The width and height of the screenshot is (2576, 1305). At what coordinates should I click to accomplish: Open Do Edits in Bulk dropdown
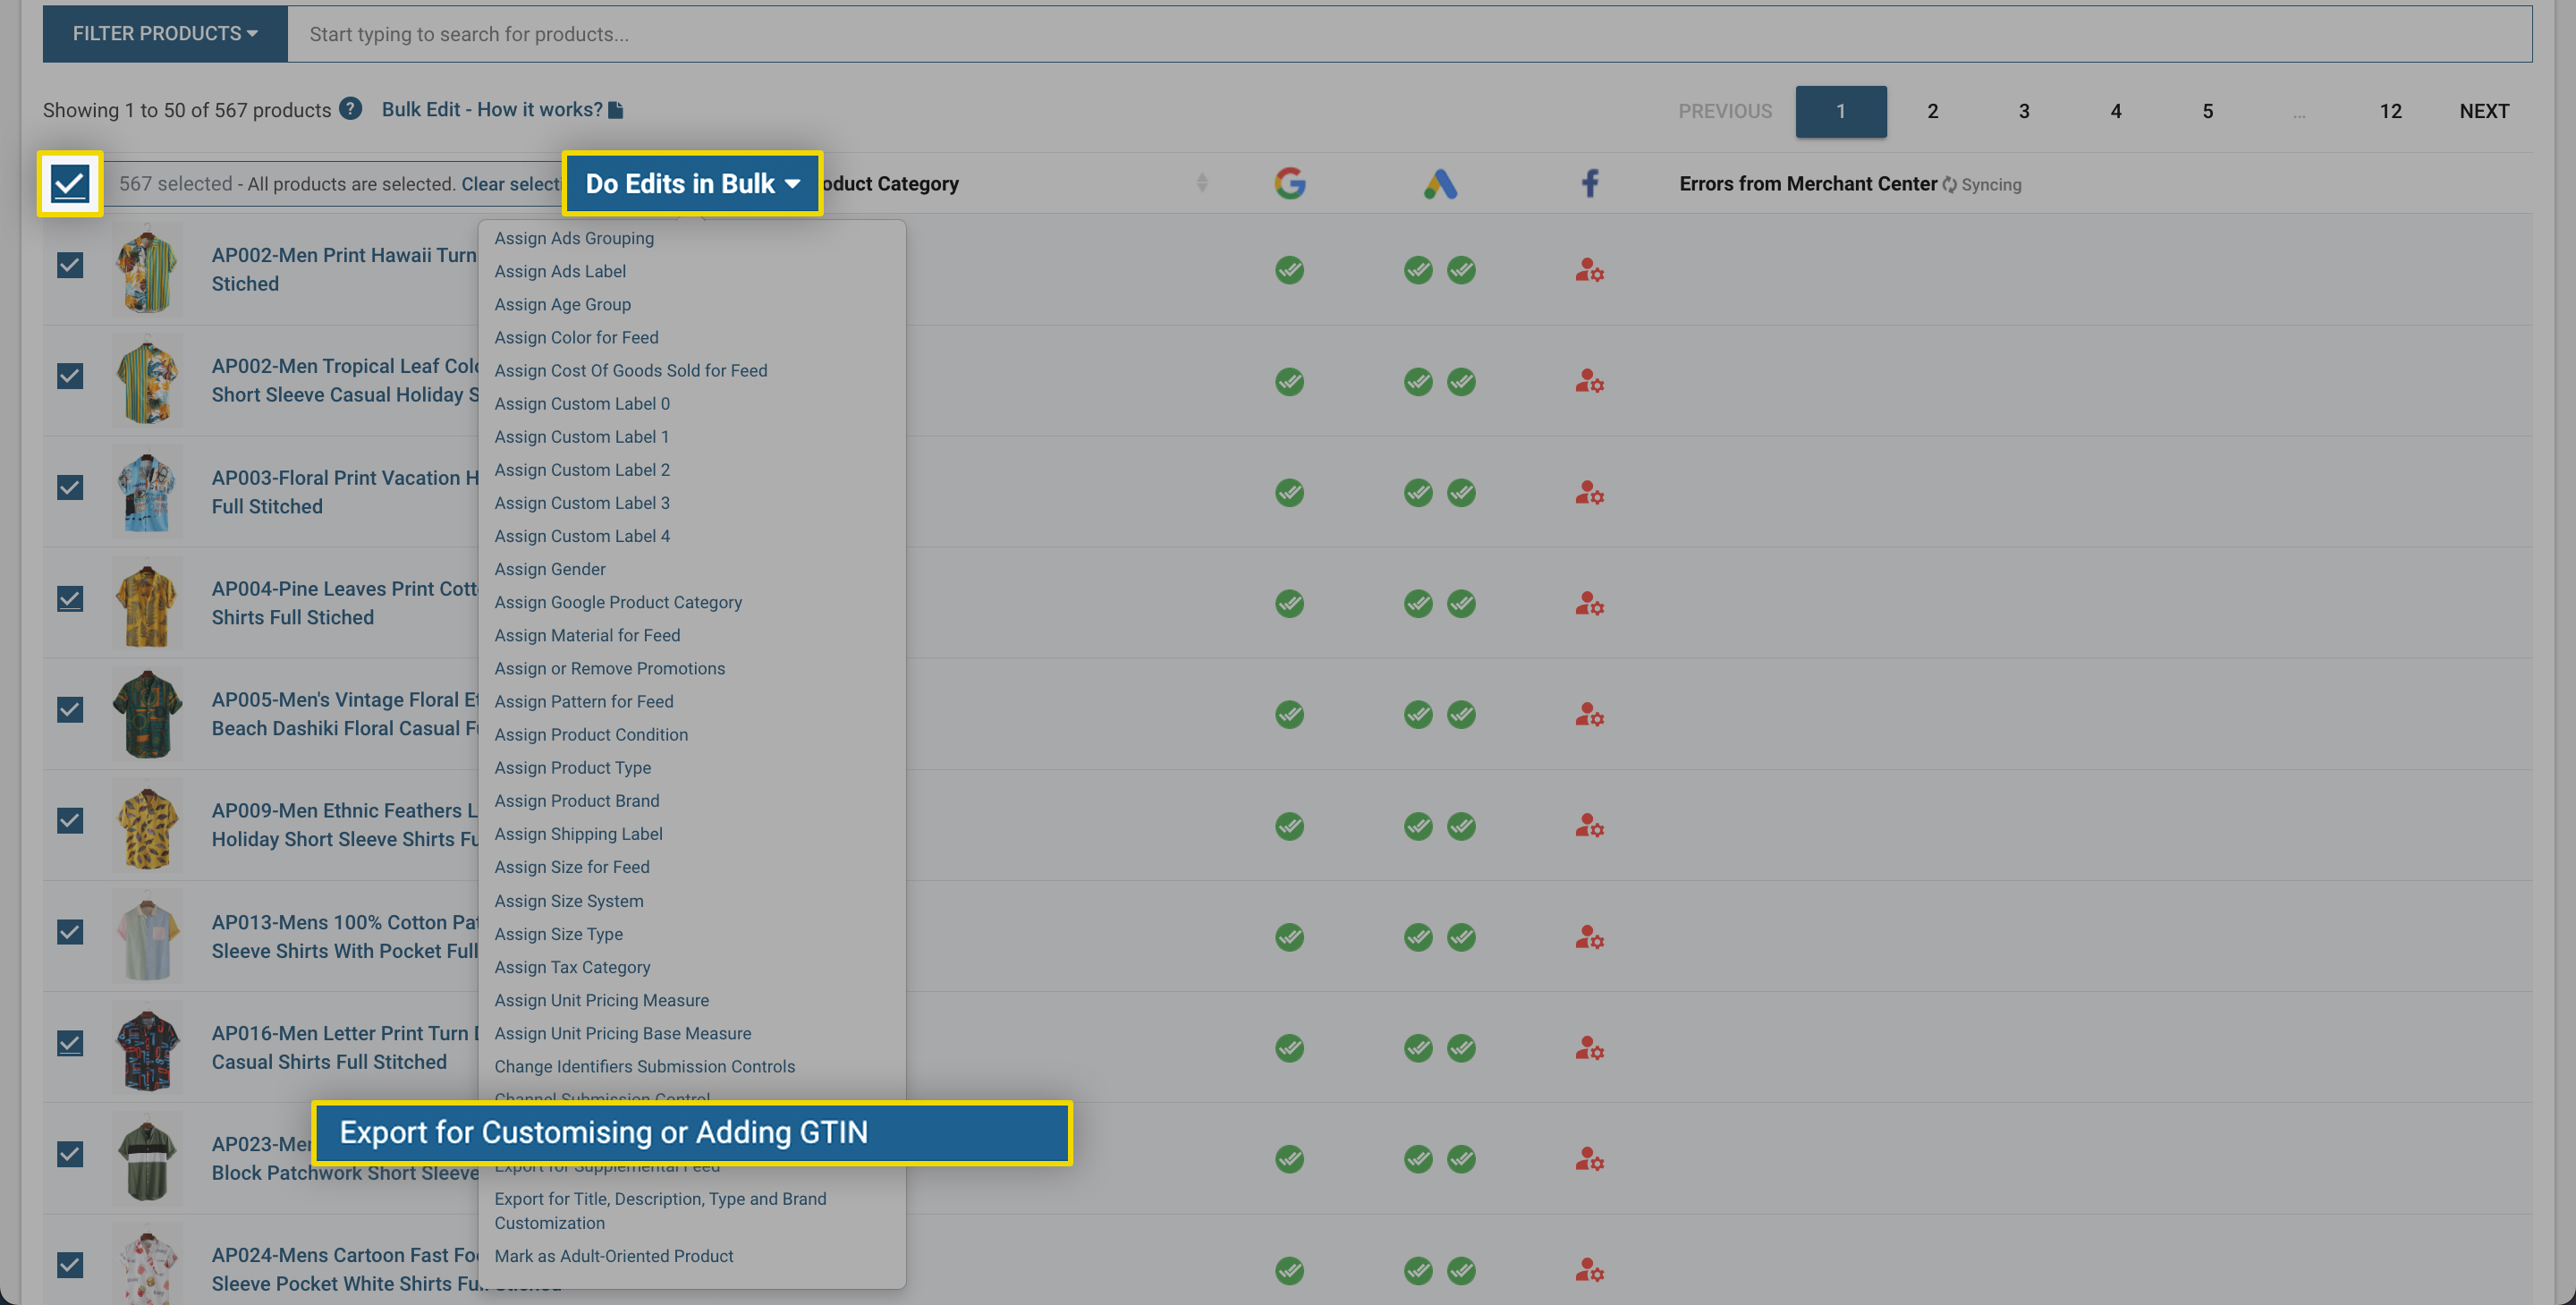(692, 183)
